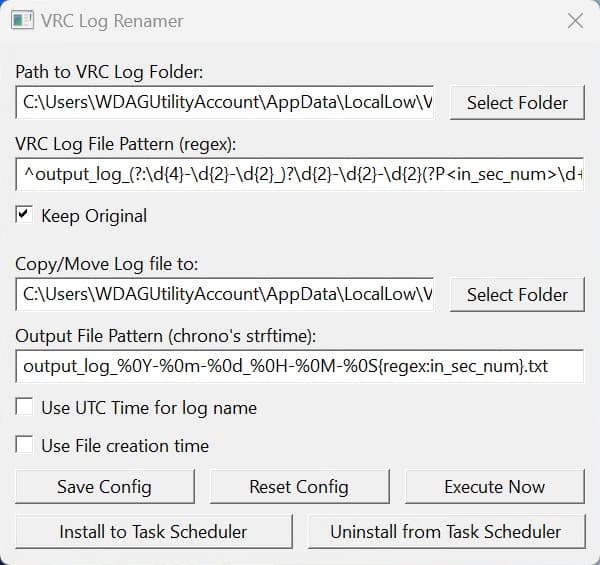600x565 pixels.
Task: Run the renamer with Execute Now
Action: 494,487
